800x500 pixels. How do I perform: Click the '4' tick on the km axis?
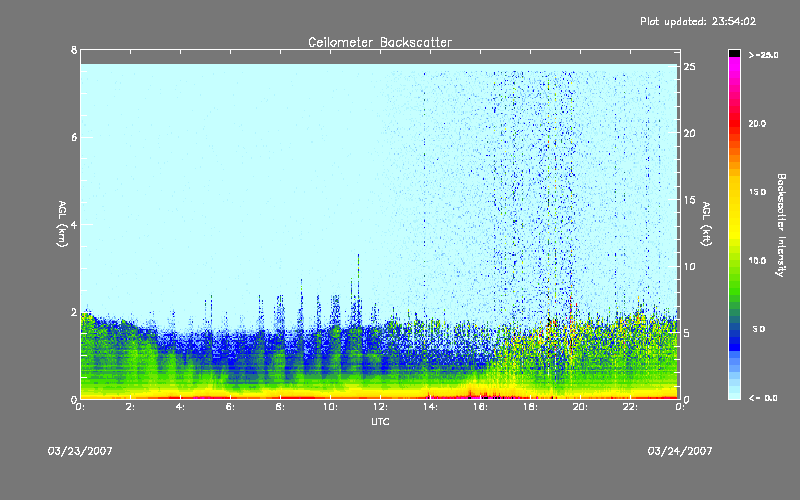pyautogui.click(x=74, y=224)
